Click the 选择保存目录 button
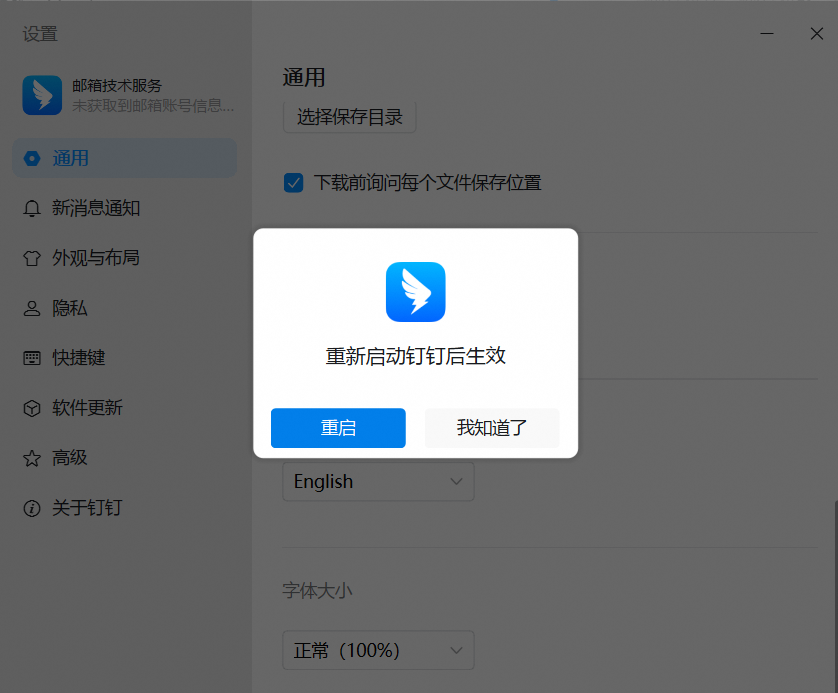Viewport: 838px width, 693px height. [x=349, y=117]
